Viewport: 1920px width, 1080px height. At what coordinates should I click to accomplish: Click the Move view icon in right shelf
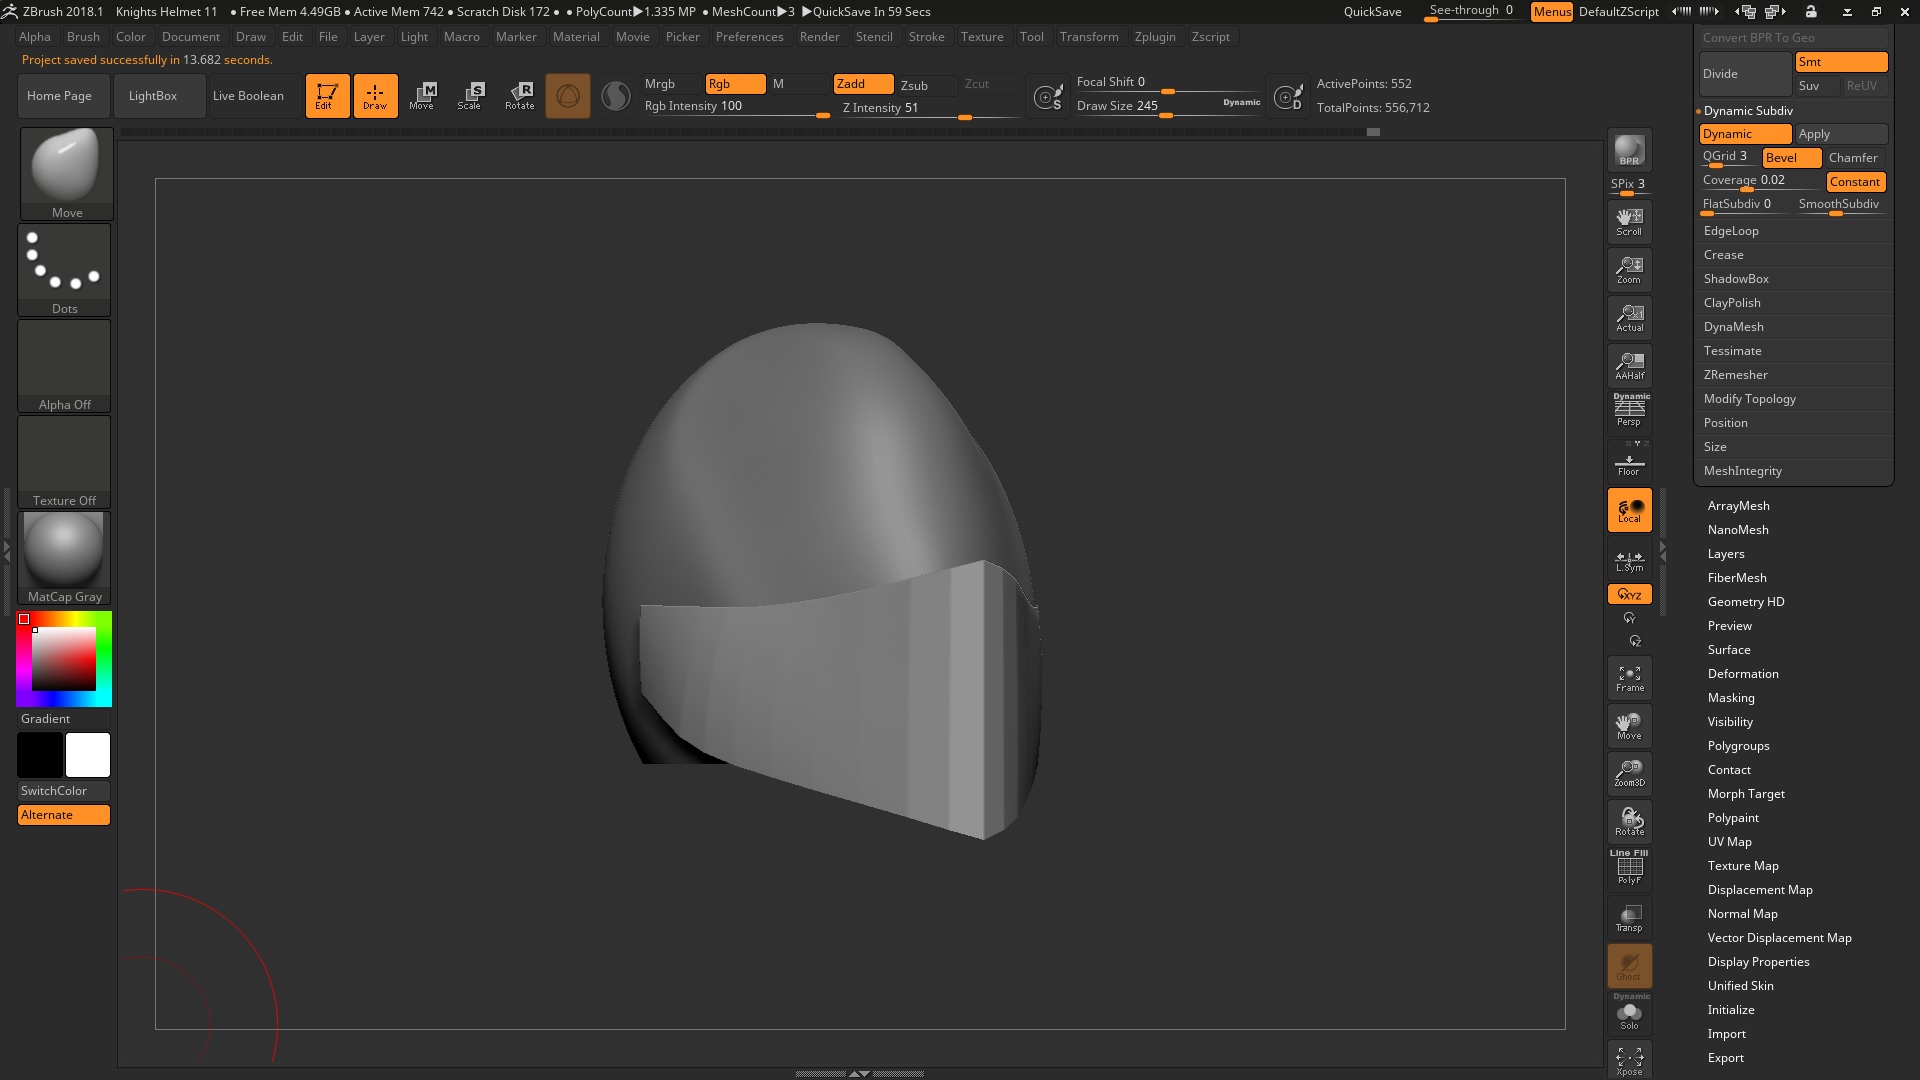coord(1629,726)
